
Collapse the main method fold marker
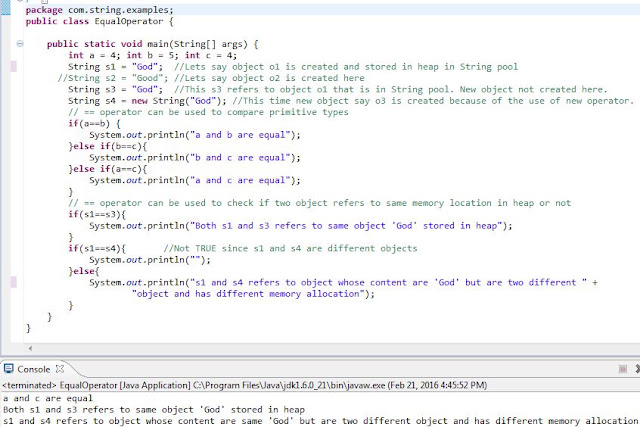20,44
